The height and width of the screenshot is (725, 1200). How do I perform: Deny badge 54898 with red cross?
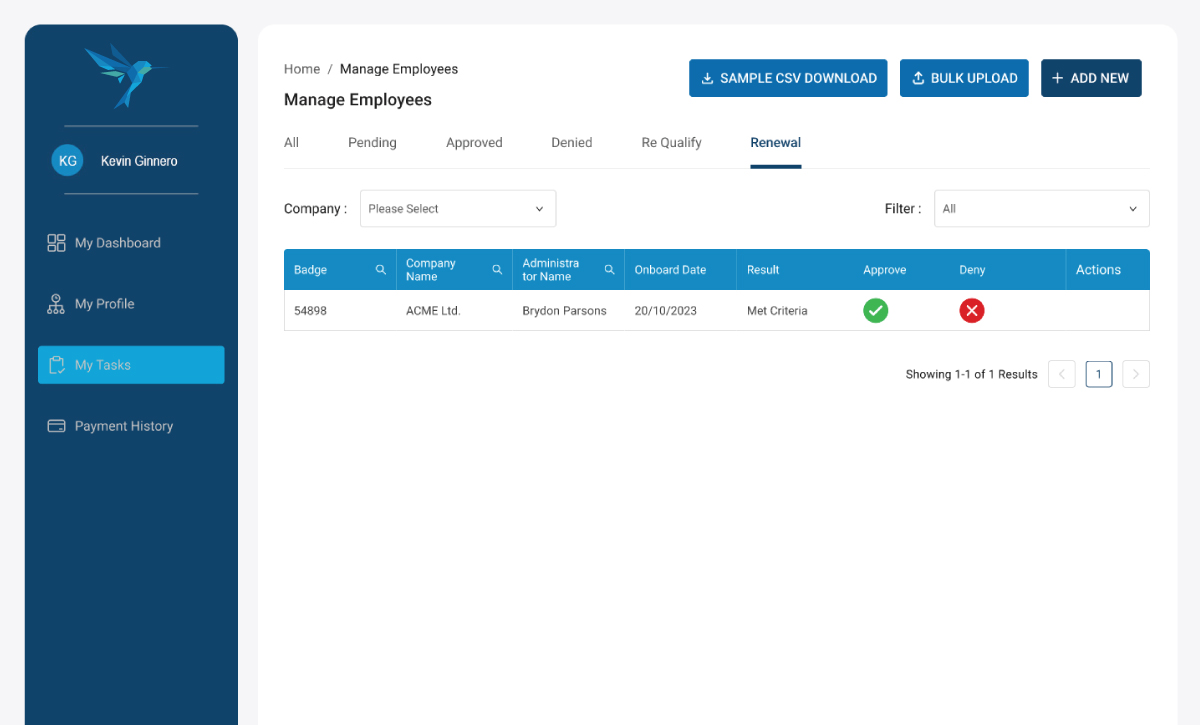coord(972,311)
